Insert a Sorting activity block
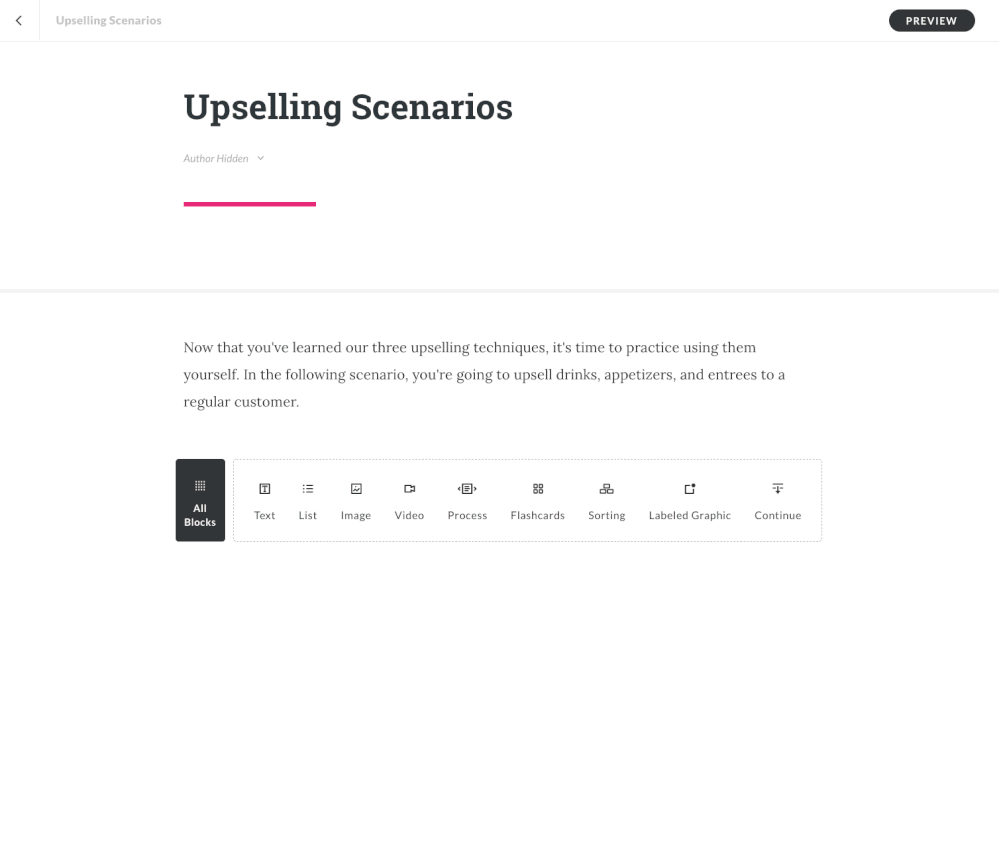 [x=606, y=500]
